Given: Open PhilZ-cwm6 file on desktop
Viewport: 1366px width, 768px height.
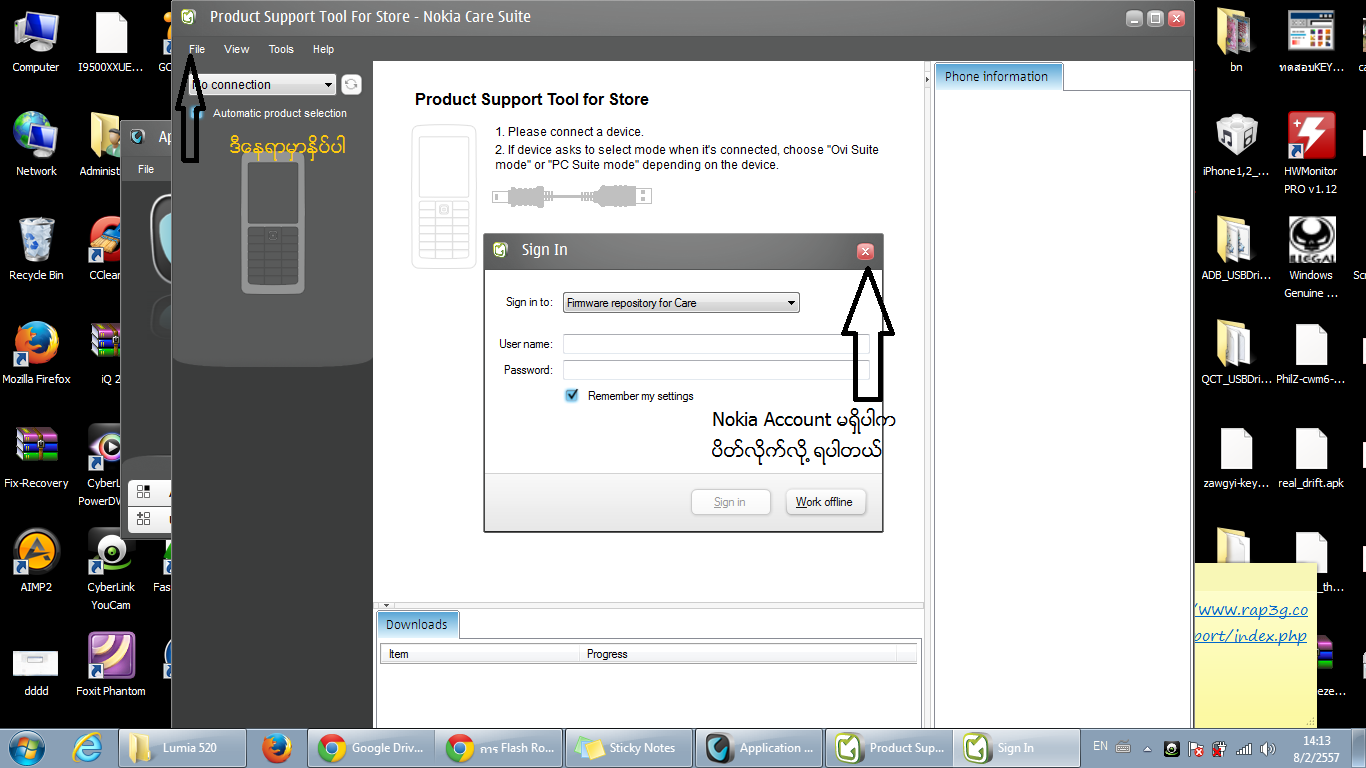Looking at the screenshot, I should 1310,353.
